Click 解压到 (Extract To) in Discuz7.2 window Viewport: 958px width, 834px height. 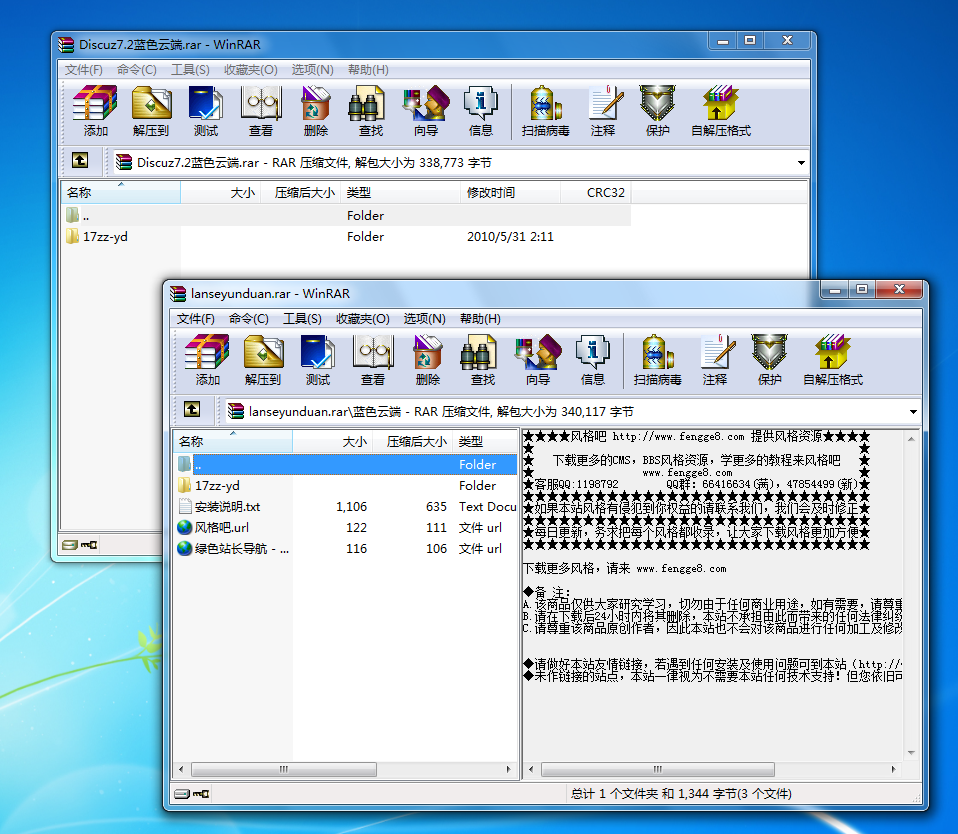(151, 111)
